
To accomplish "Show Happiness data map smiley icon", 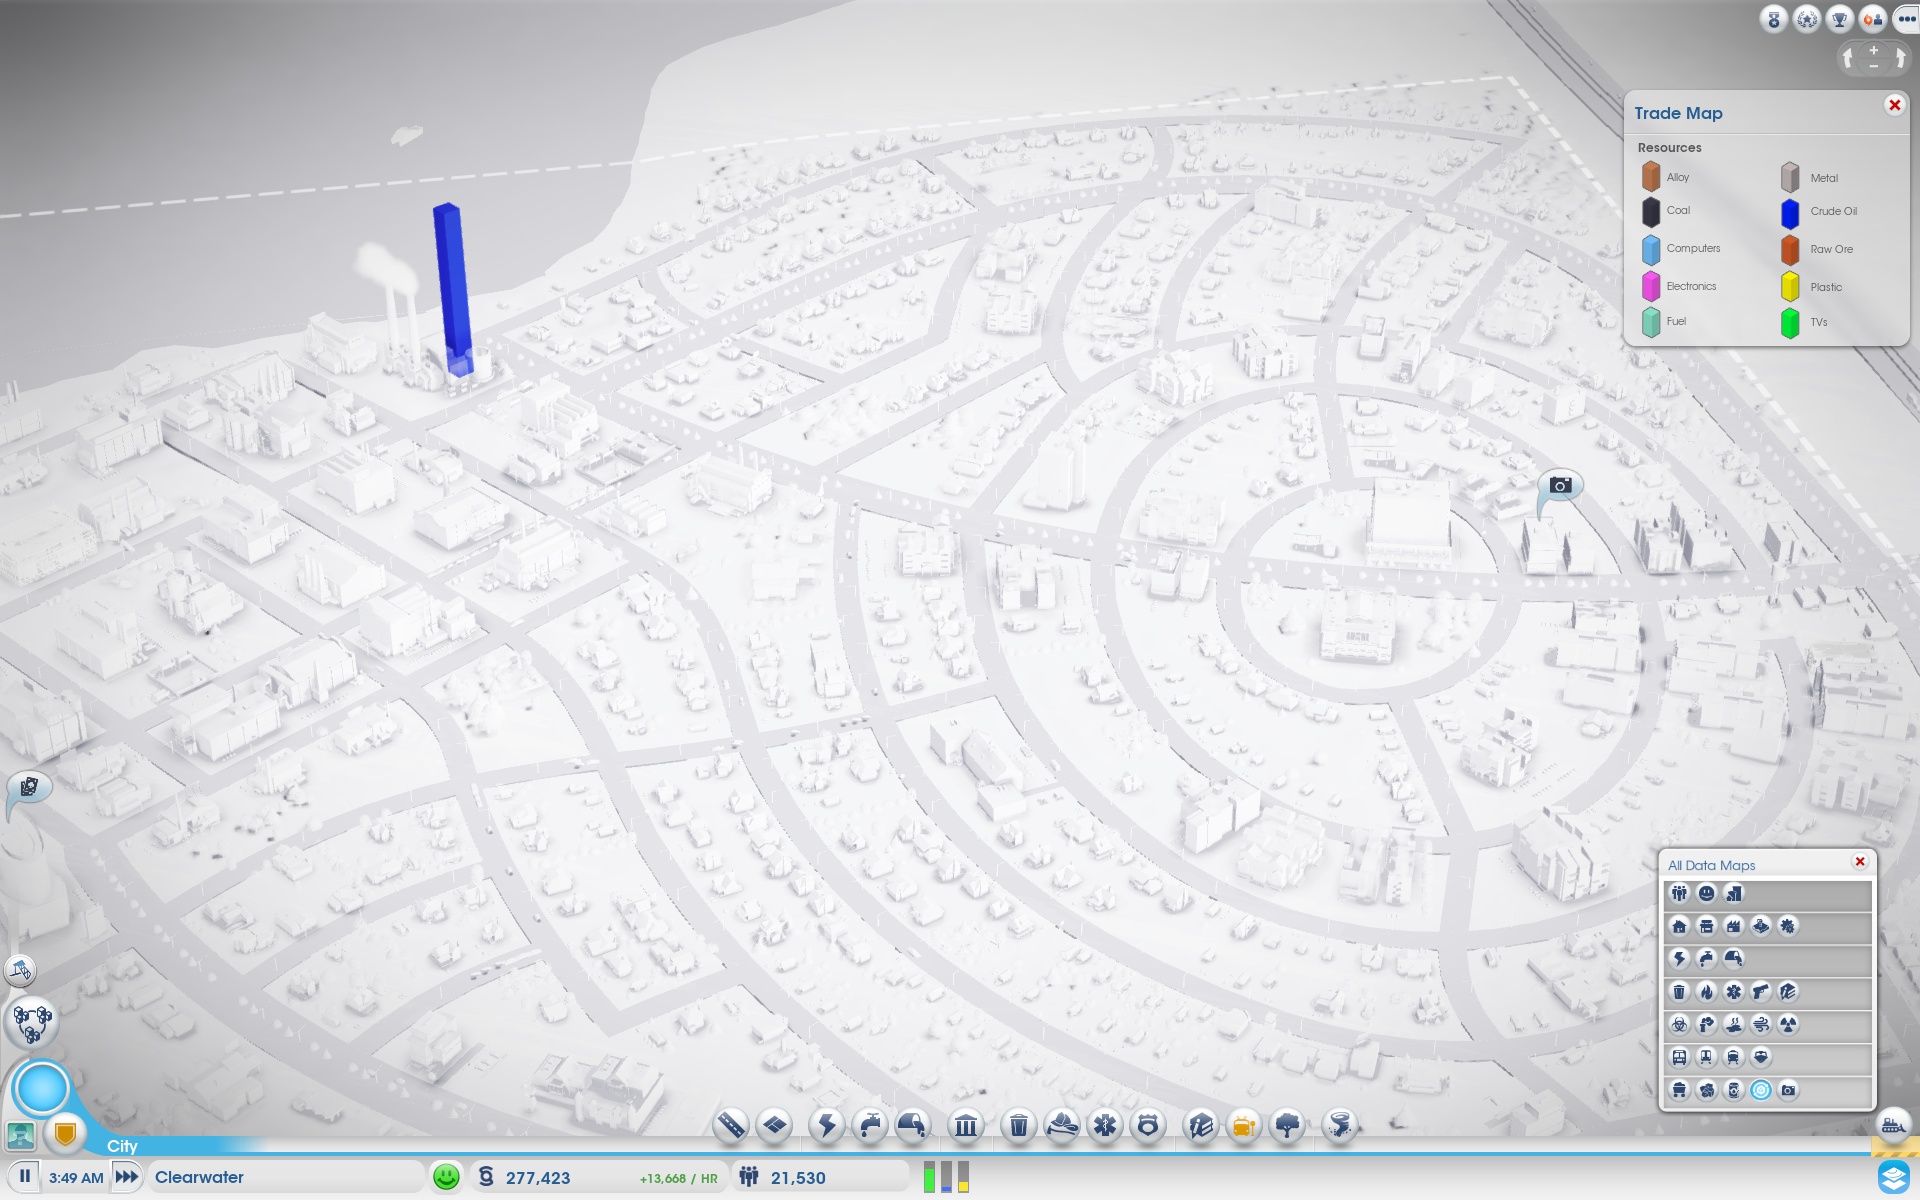I will tap(1706, 893).
